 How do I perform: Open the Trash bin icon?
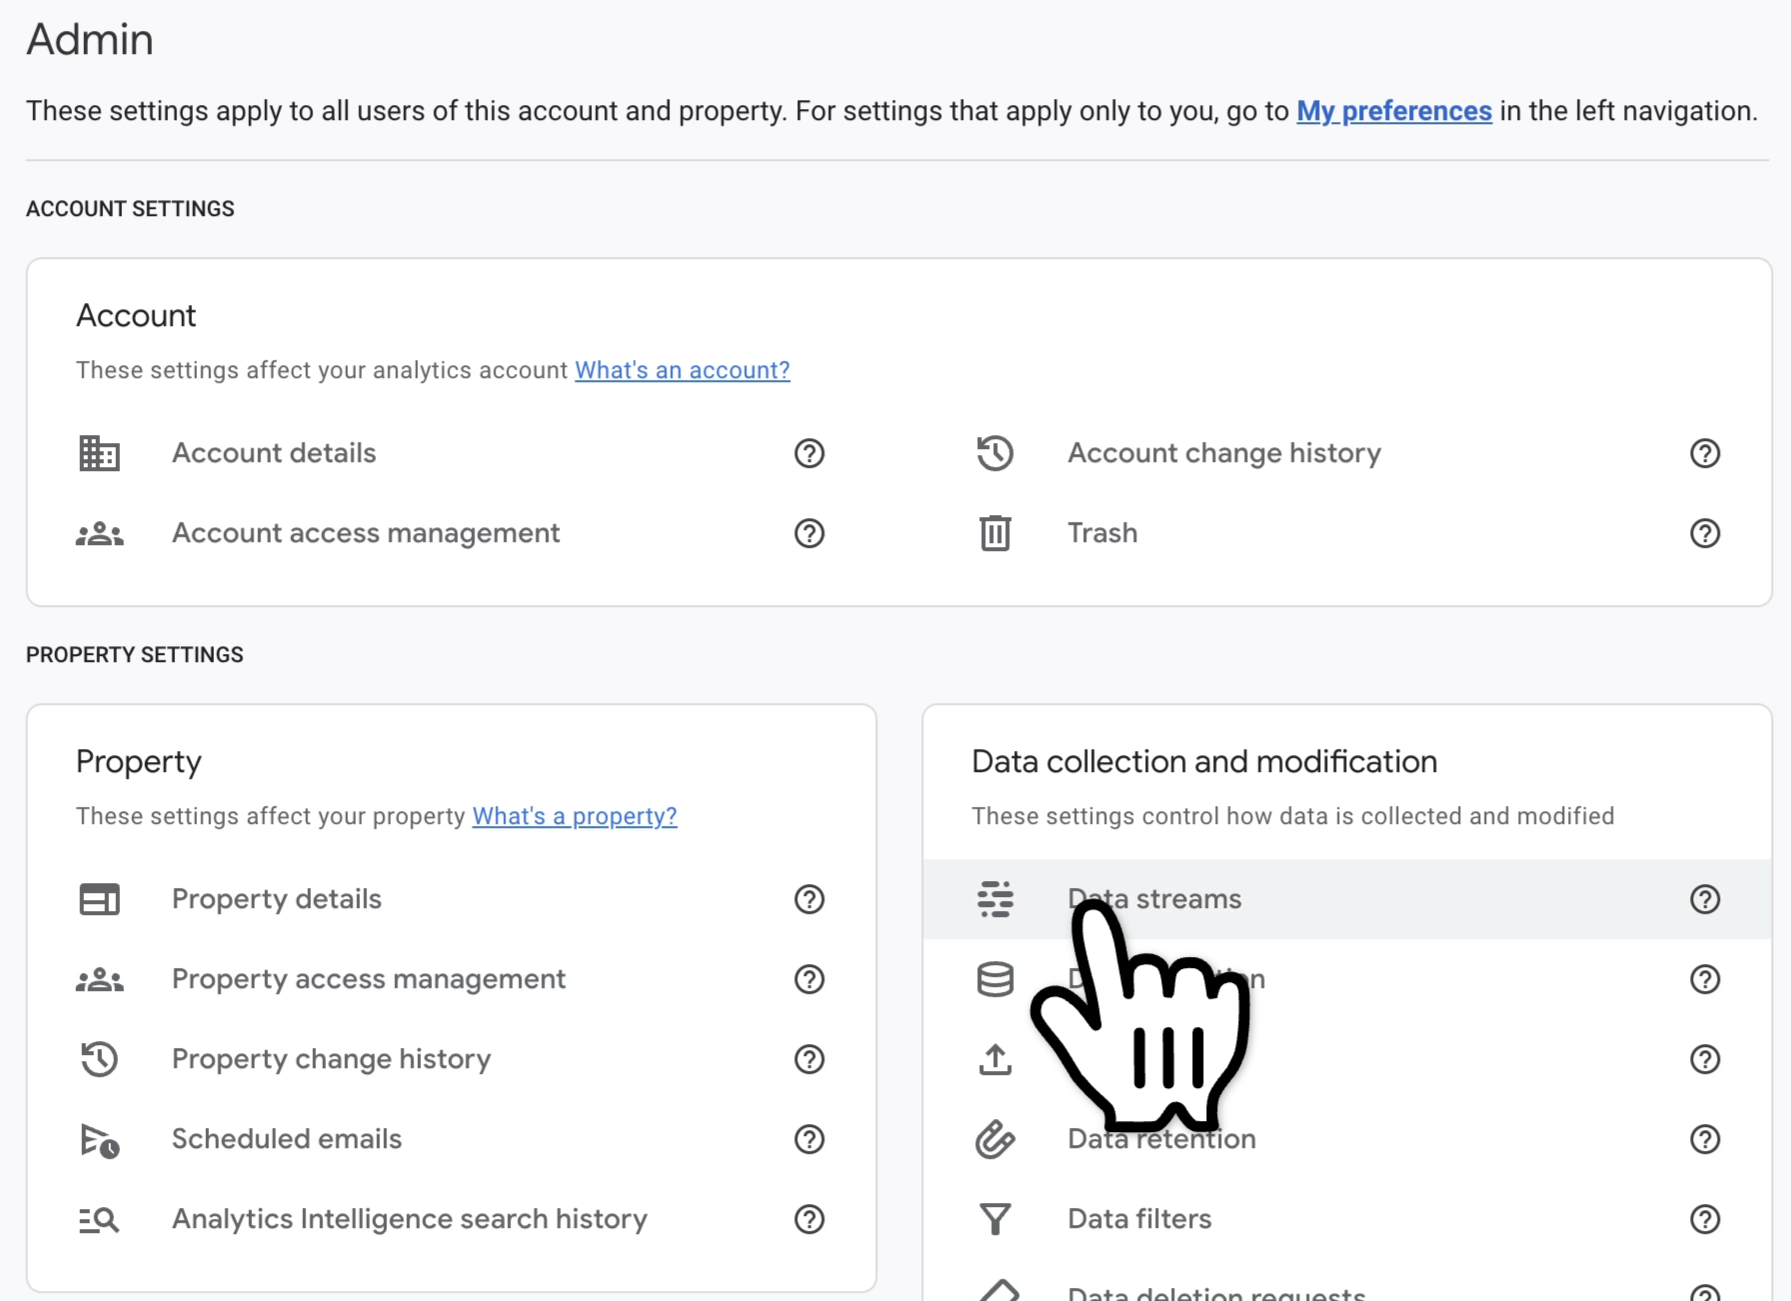(994, 533)
